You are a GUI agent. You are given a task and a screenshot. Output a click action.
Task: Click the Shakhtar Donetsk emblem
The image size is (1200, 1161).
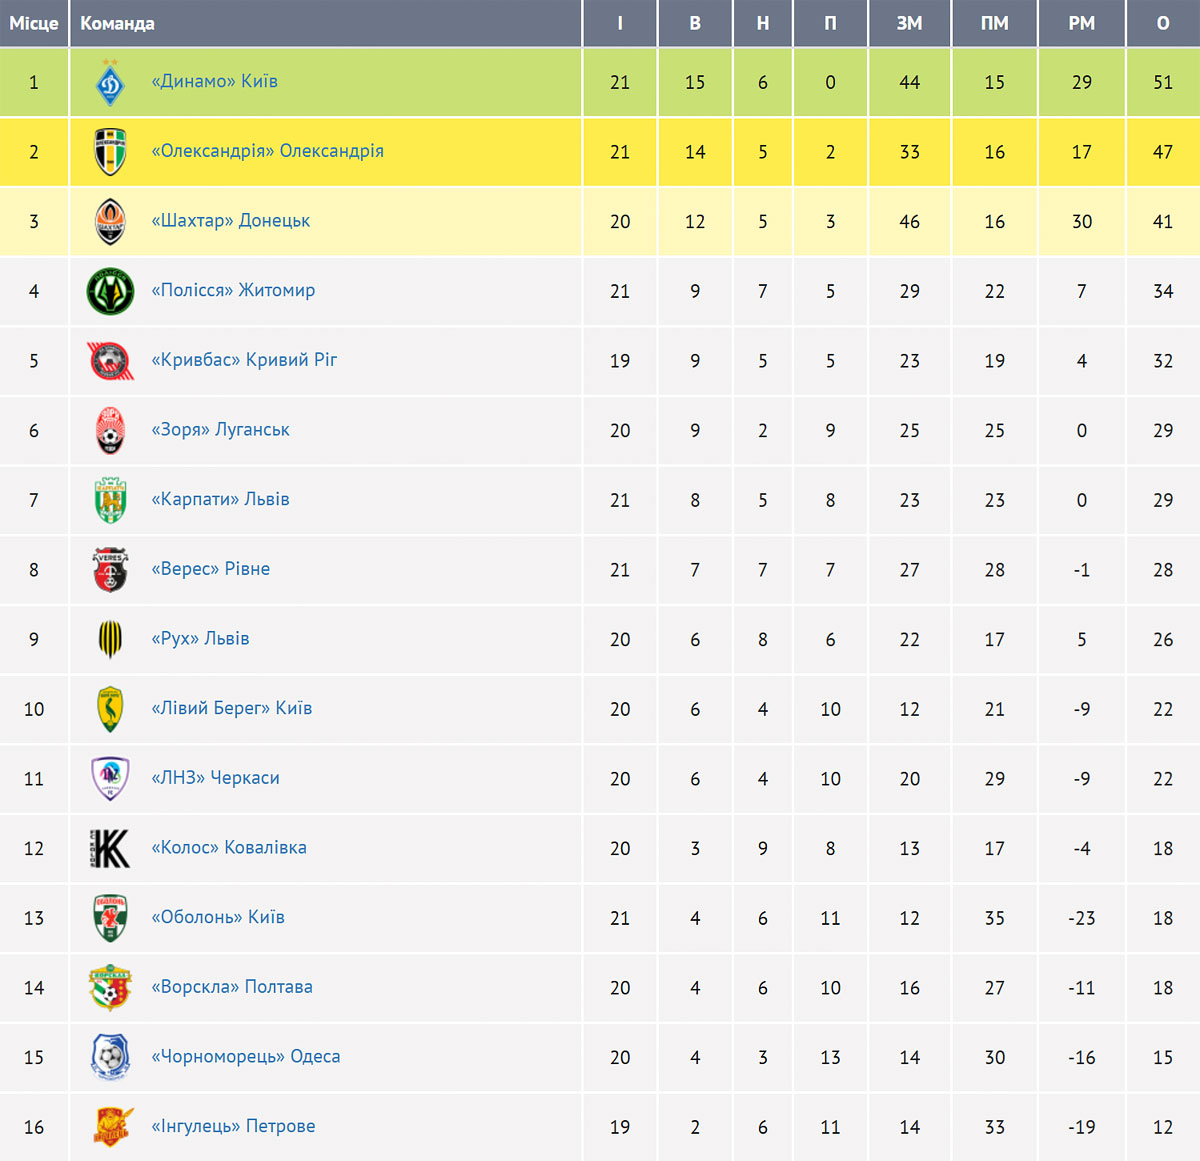pos(110,221)
